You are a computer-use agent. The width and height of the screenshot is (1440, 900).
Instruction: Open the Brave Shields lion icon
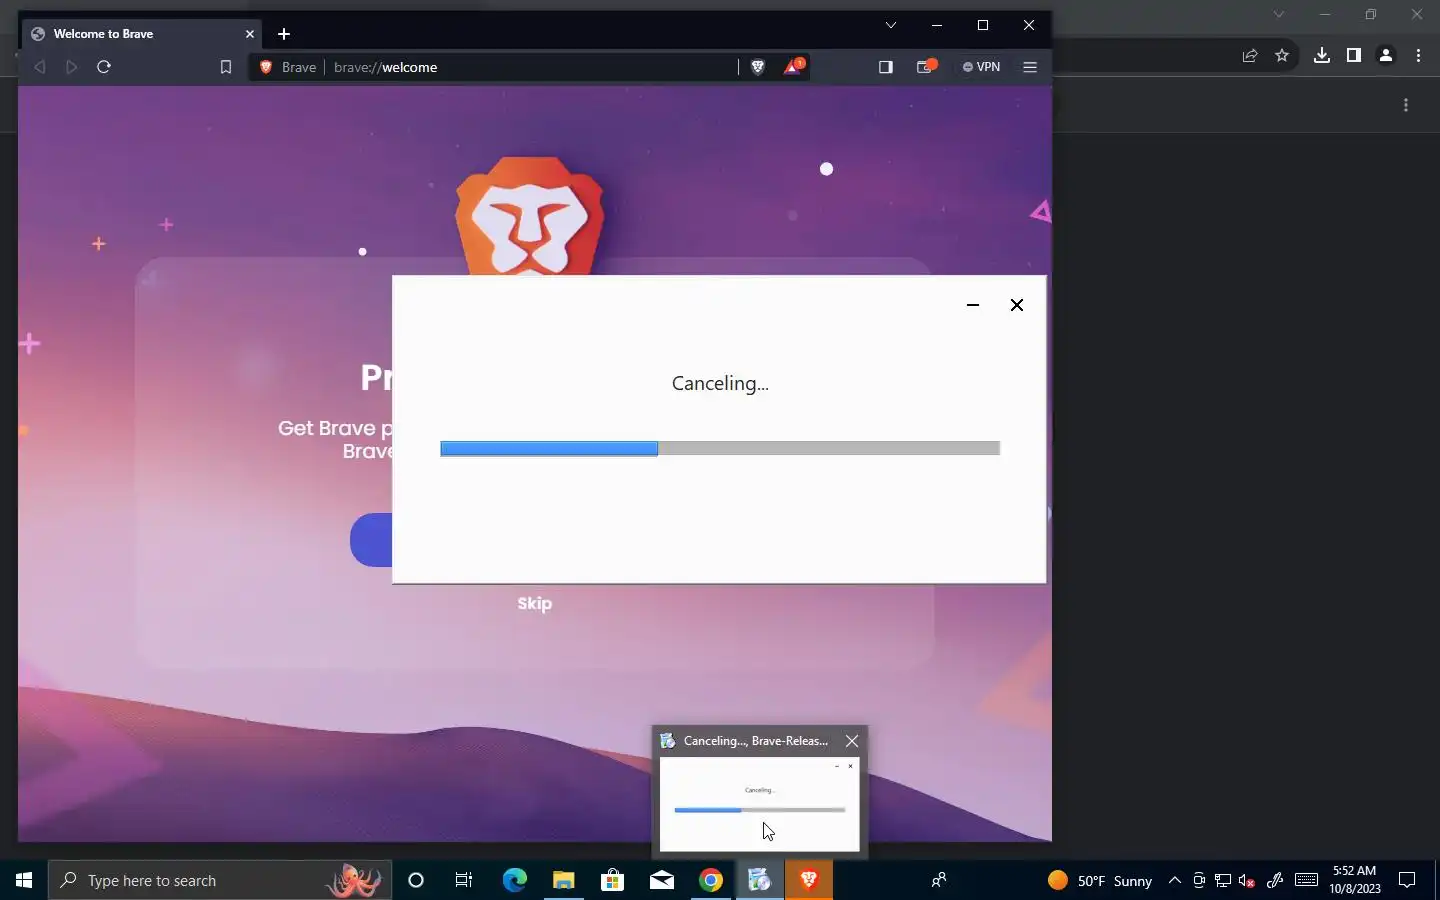pyautogui.click(x=758, y=67)
